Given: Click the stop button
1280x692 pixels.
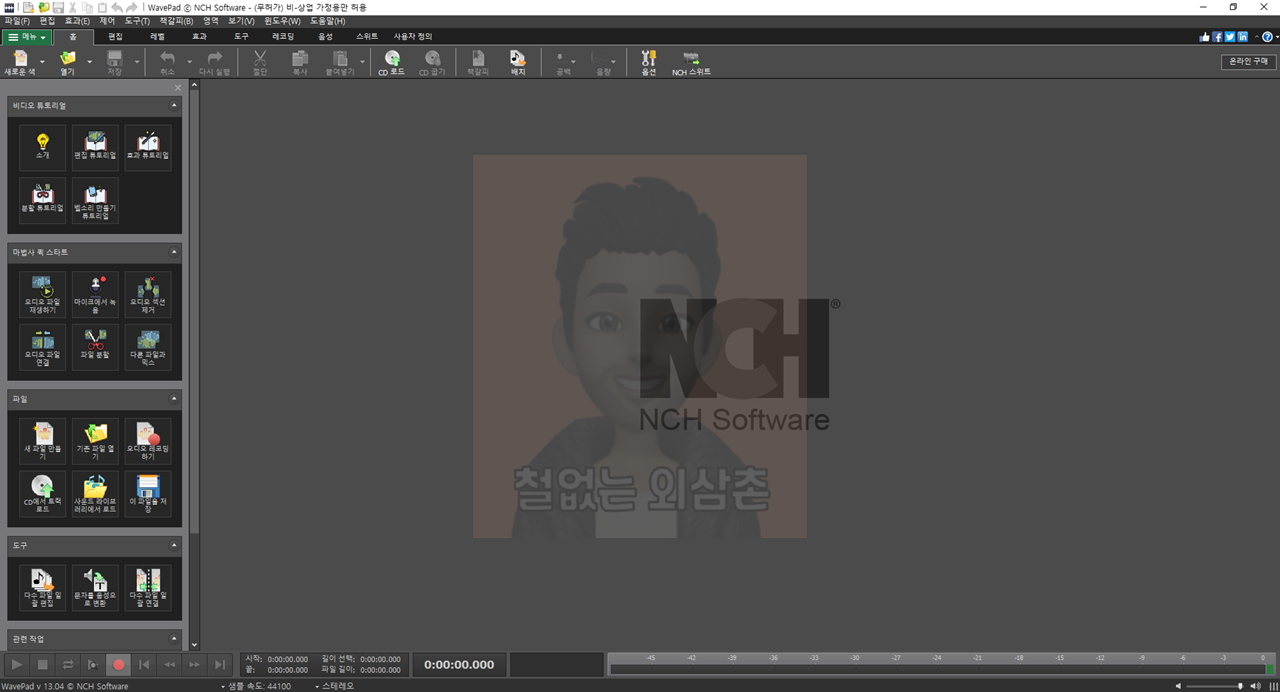Looking at the screenshot, I should coord(43,664).
